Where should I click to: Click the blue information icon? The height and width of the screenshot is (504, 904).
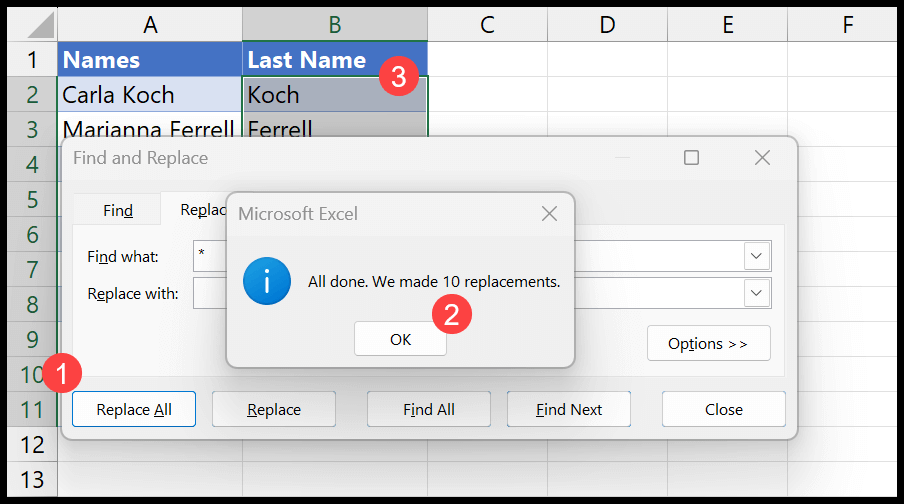267,281
